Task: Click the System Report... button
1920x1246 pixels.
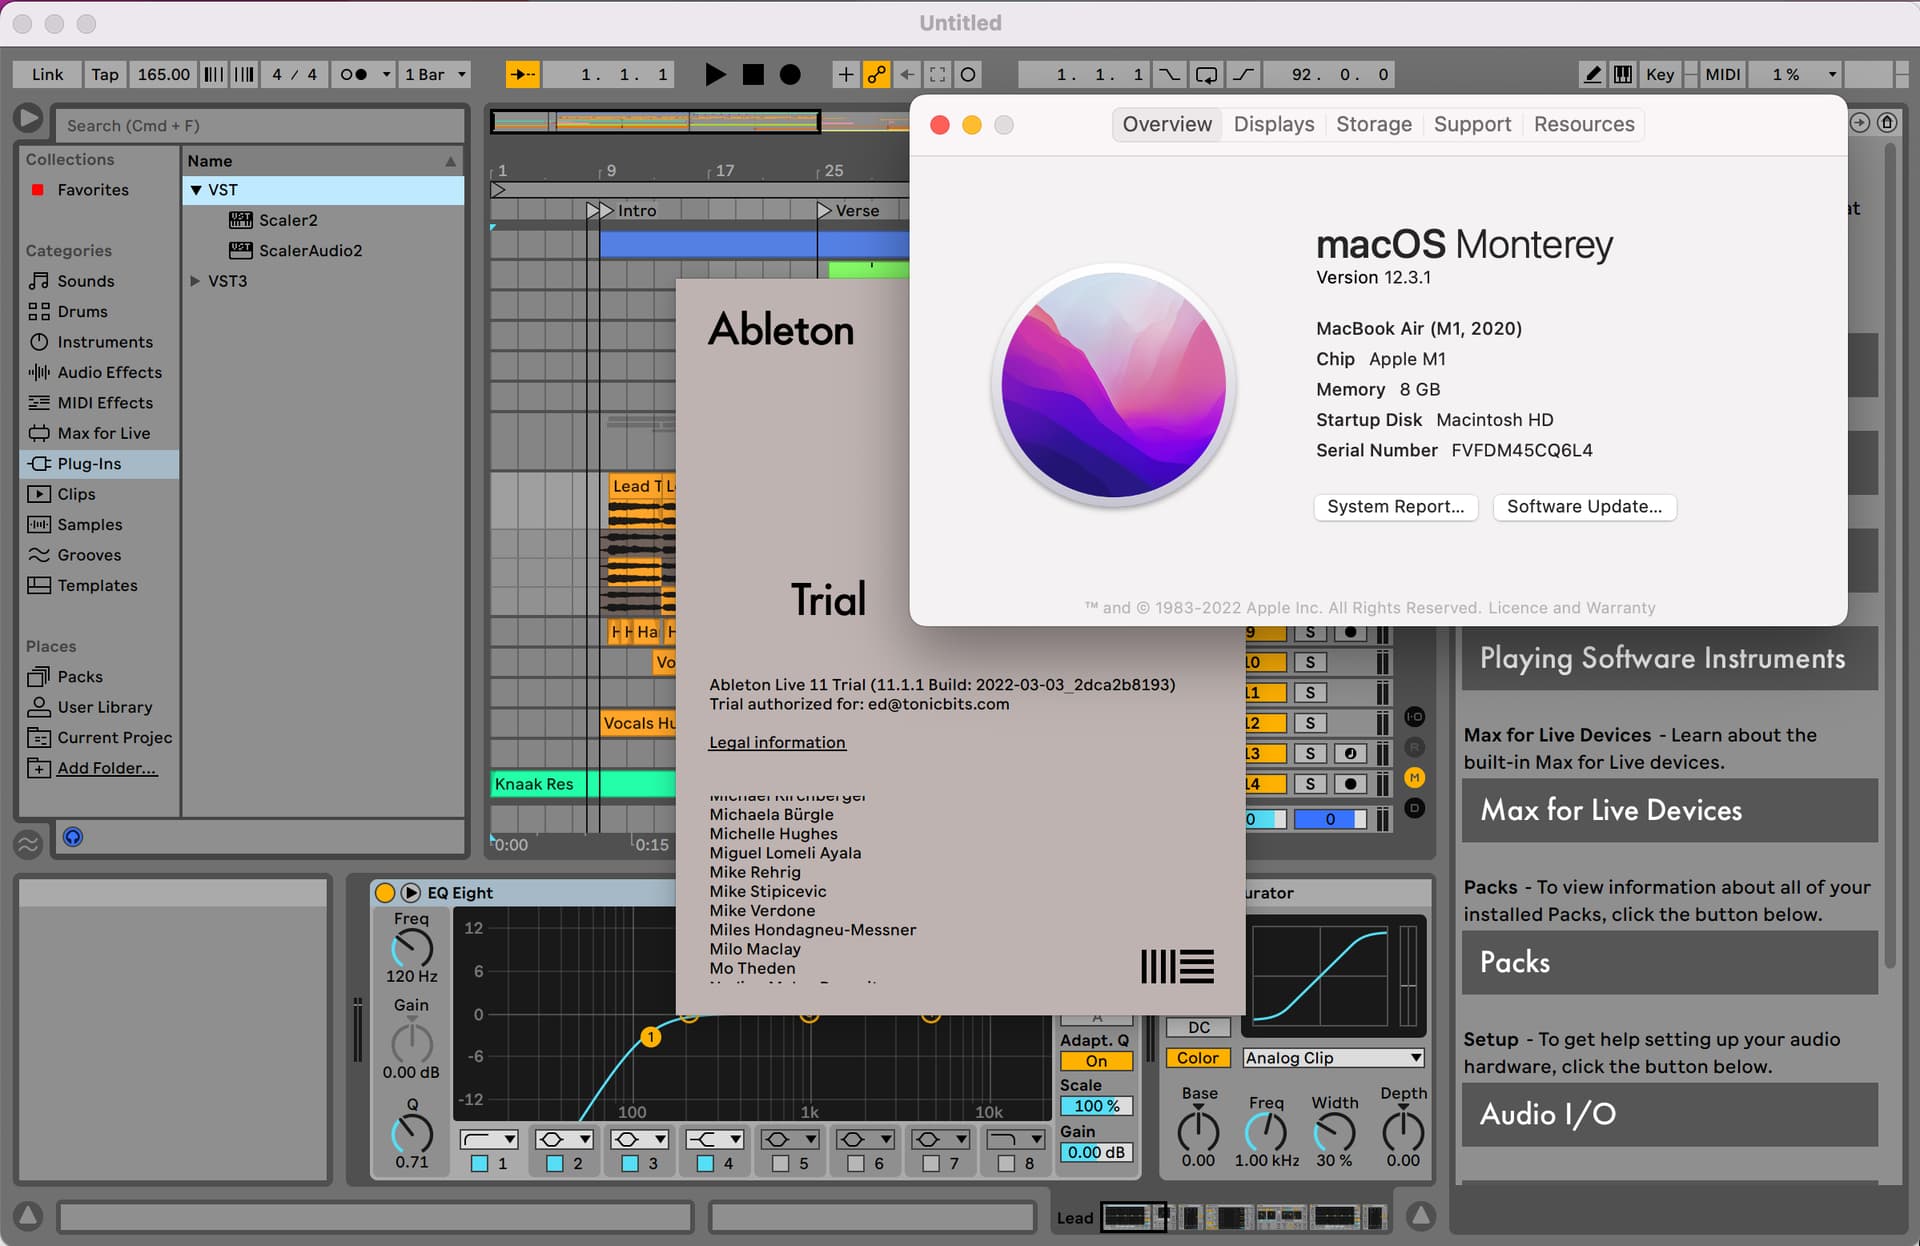Action: [1395, 507]
